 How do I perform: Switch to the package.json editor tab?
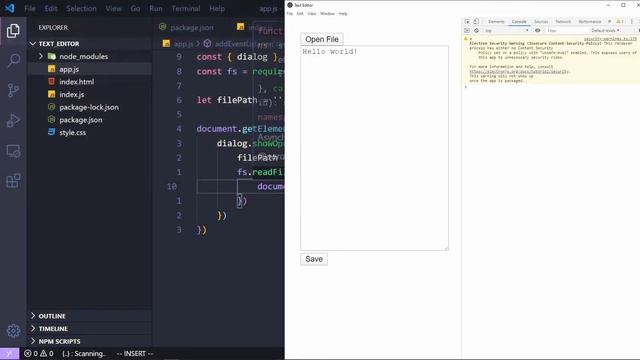point(187,27)
